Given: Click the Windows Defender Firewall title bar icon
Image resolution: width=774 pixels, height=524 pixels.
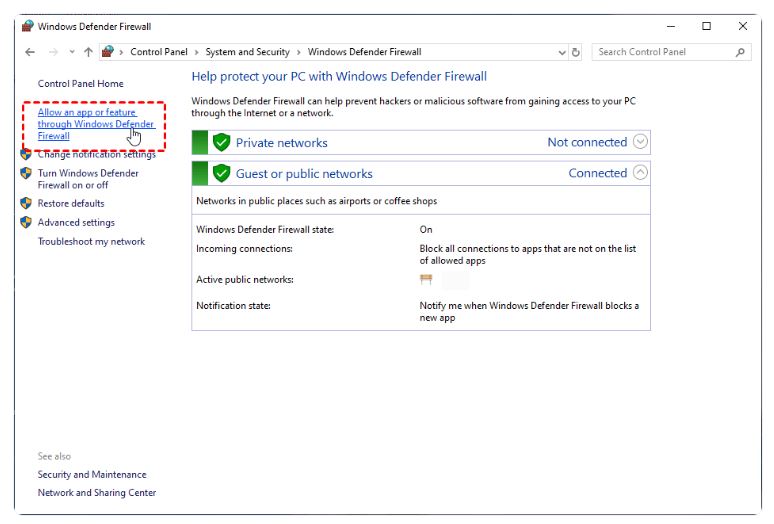Looking at the screenshot, I should (x=28, y=26).
